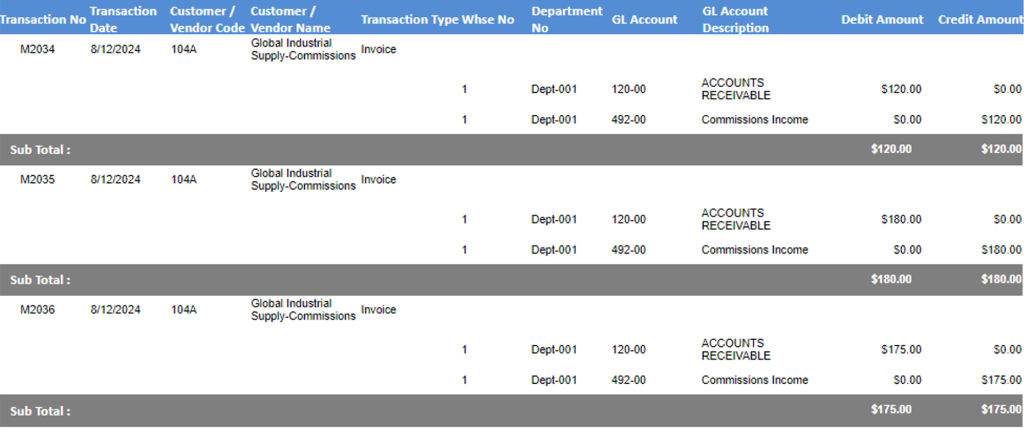Click the Department No column header
The height and width of the screenshot is (428, 1024).
coord(567,20)
